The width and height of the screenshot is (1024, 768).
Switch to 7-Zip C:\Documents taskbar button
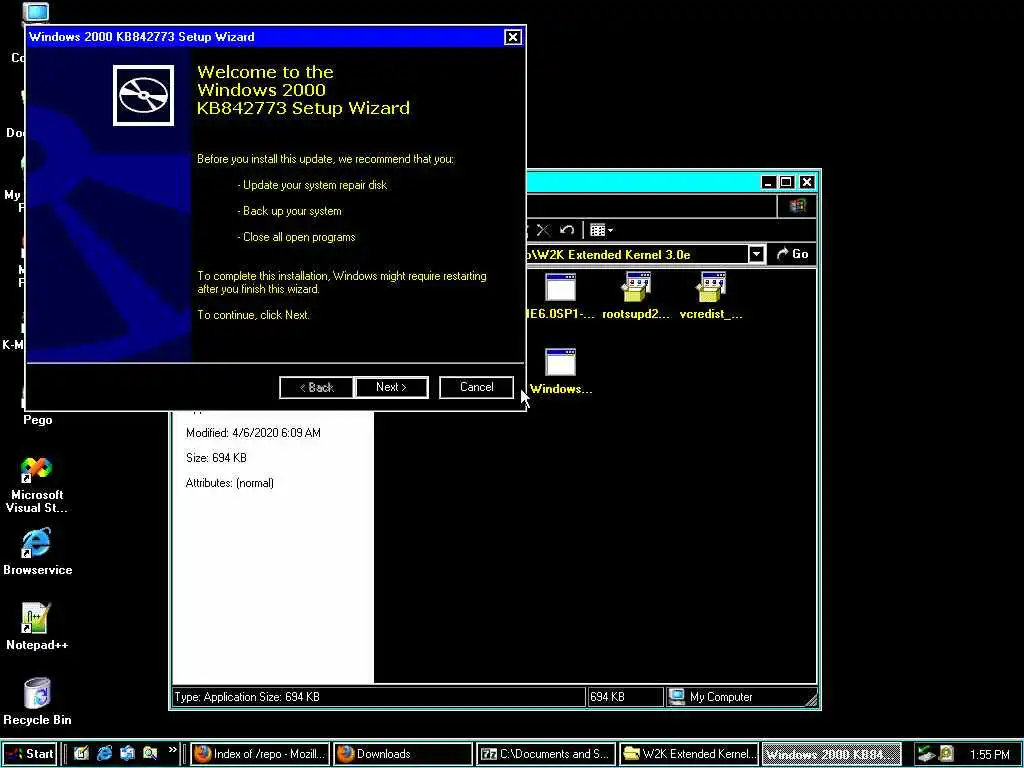click(545, 754)
